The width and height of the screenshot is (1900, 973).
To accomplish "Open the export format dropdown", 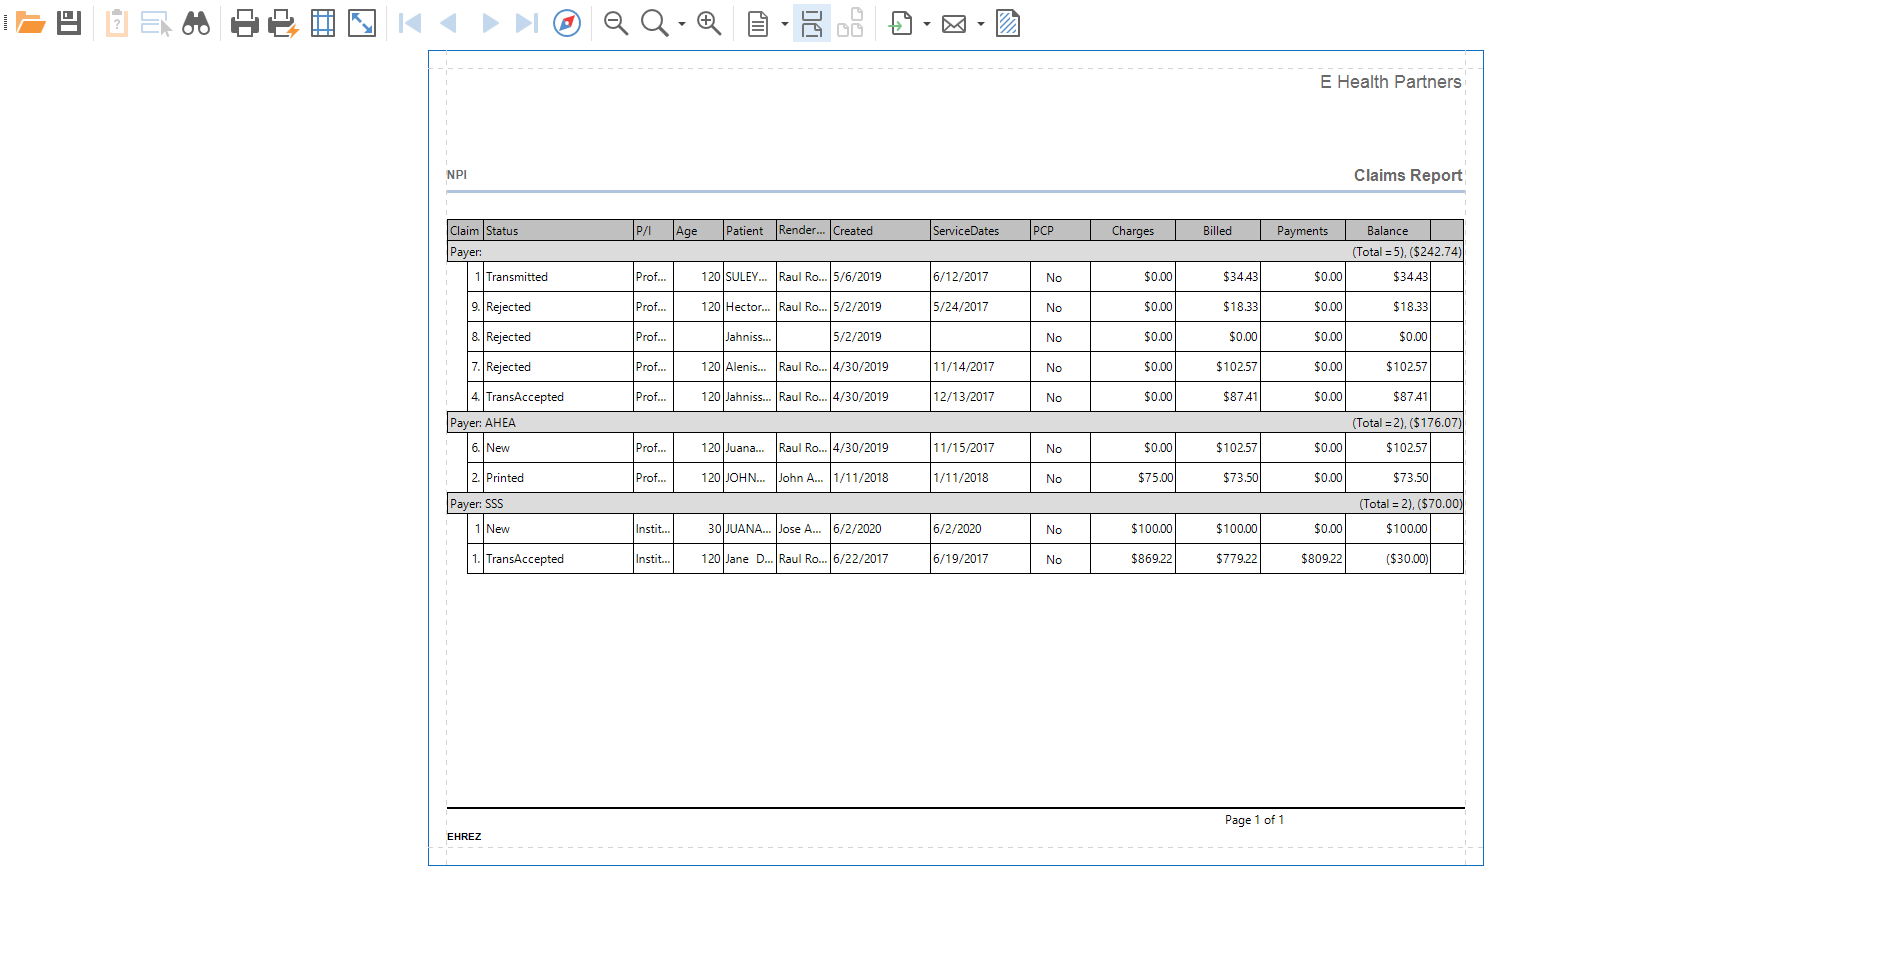I will (x=928, y=23).
